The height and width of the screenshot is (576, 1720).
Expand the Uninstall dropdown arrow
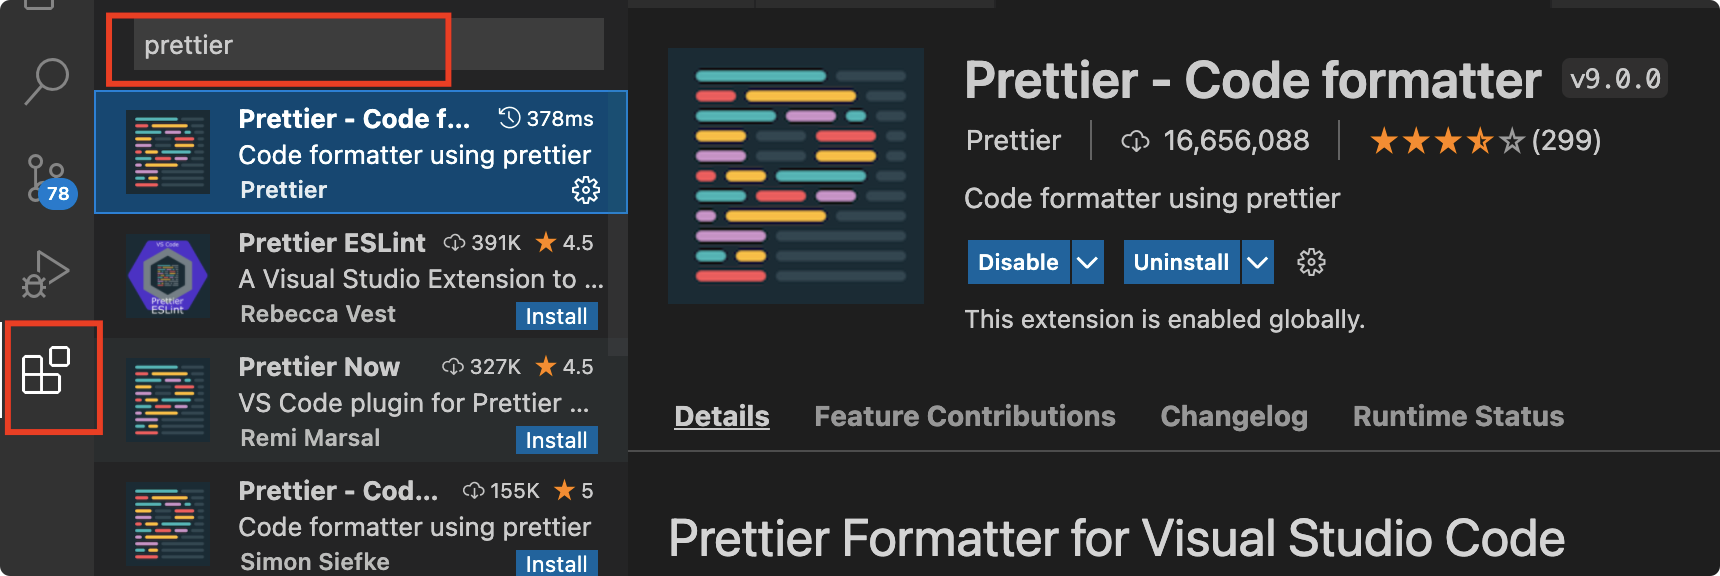point(1257,262)
